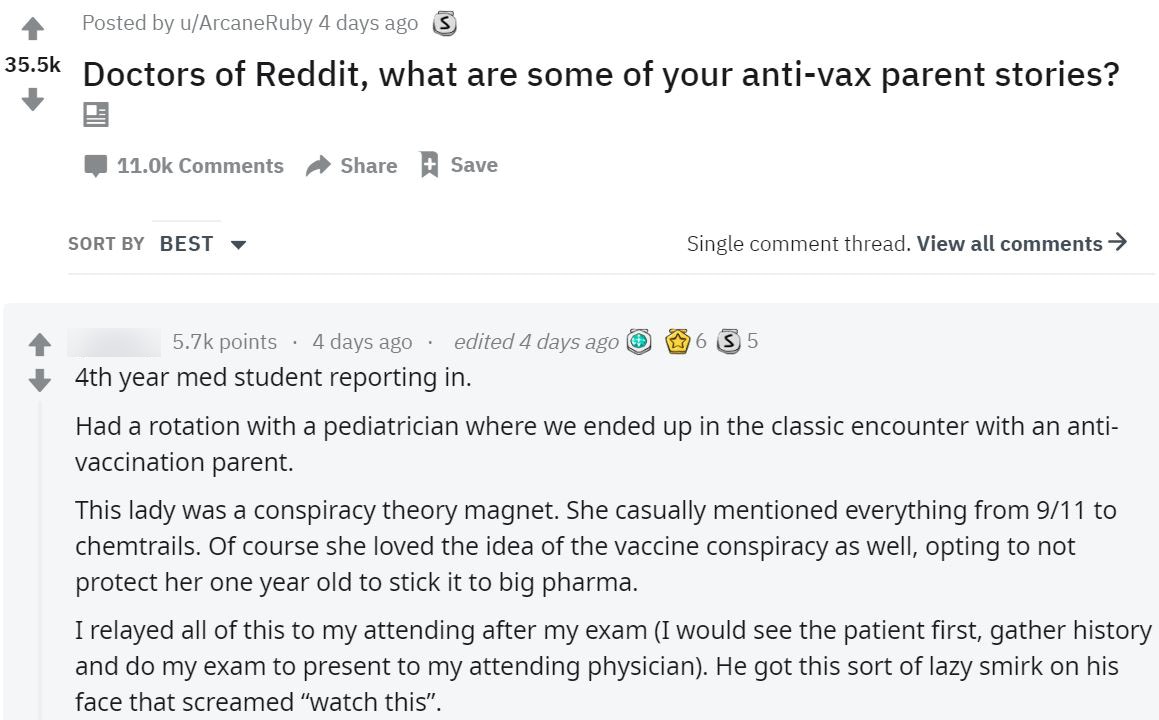
Task: Click the platinum award on the comment
Action: coord(638,342)
